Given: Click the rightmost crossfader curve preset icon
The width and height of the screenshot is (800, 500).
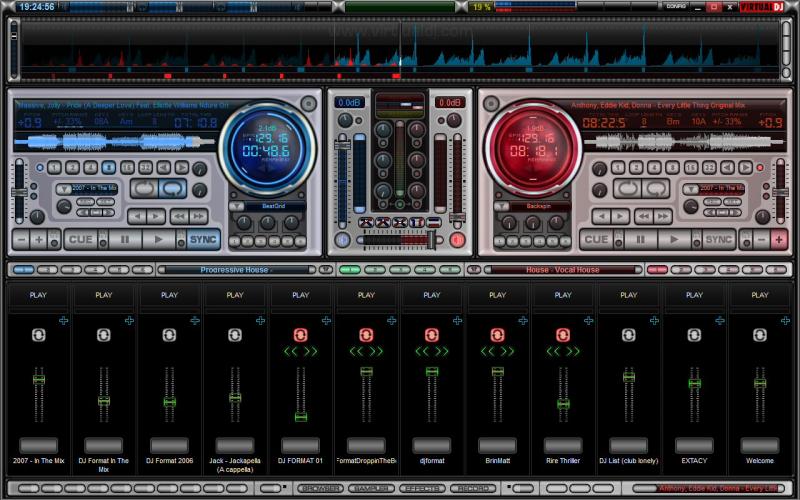Looking at the screenshot, I should [x=434, y=222].
